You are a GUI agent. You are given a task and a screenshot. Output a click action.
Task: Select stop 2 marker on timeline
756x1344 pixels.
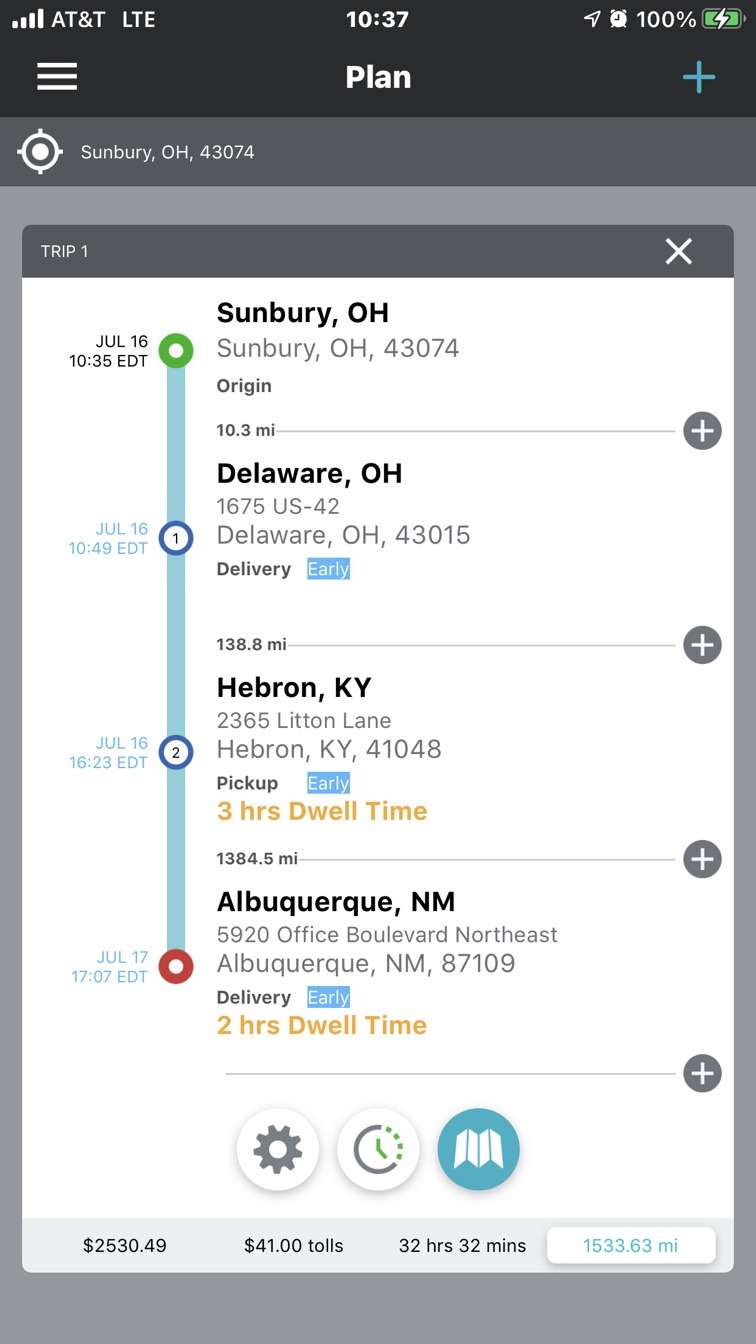point(176,752)
